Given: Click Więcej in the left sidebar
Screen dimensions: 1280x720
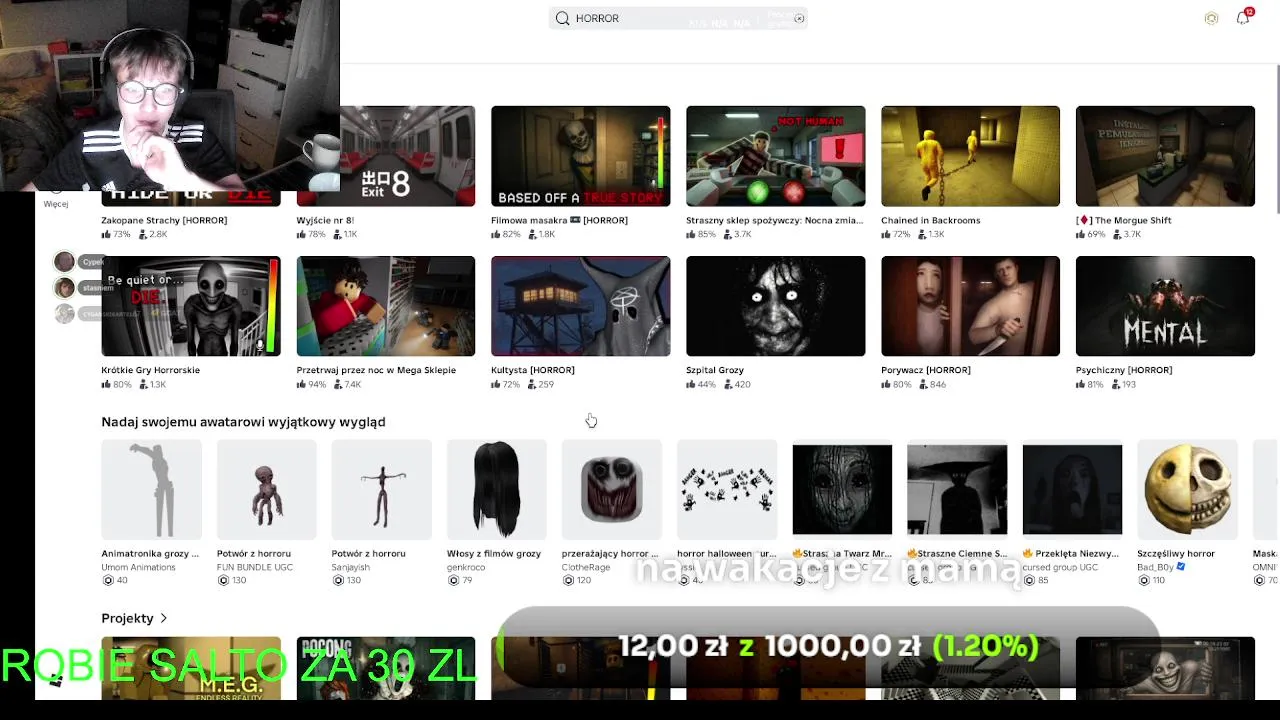Looking at the screenshot, I should (x=56, y=204).
